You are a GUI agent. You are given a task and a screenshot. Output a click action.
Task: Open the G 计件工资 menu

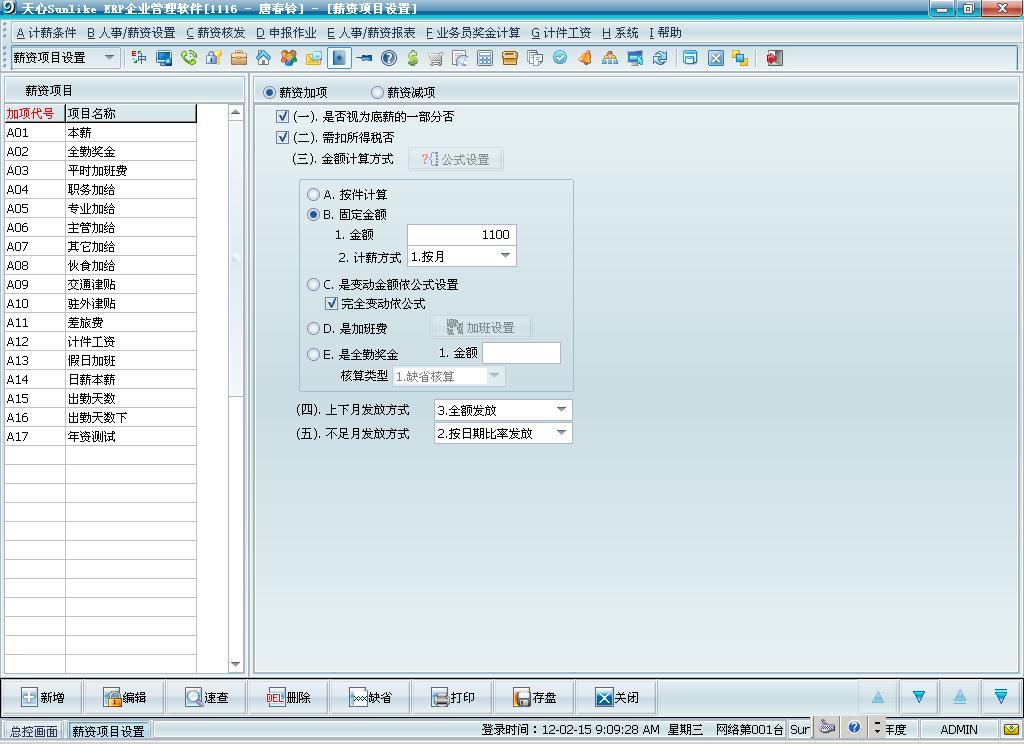point(561,33)
